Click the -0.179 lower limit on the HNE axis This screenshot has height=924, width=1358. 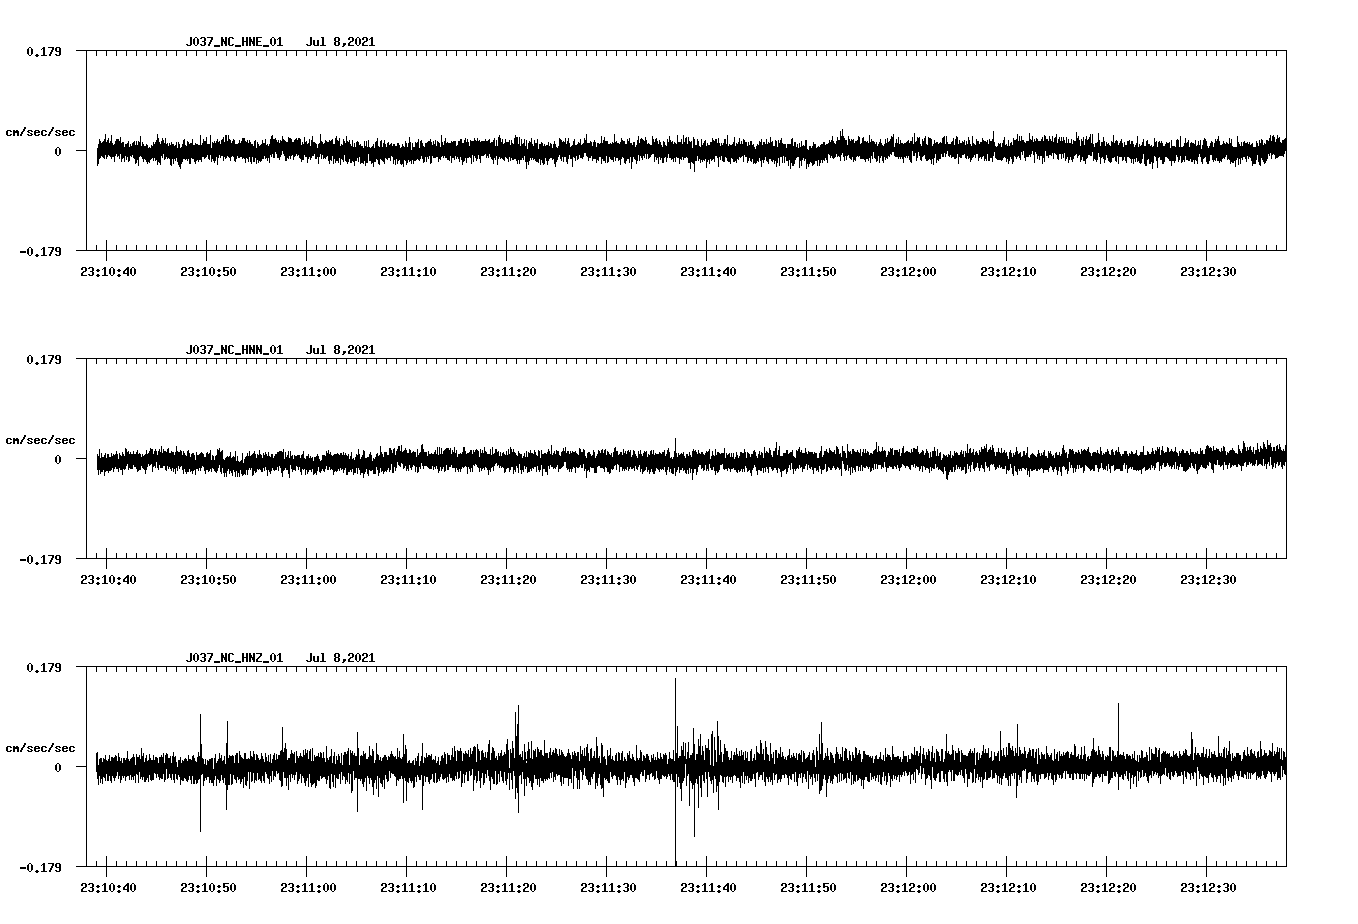pyautogui.click(x=40, y=251)
